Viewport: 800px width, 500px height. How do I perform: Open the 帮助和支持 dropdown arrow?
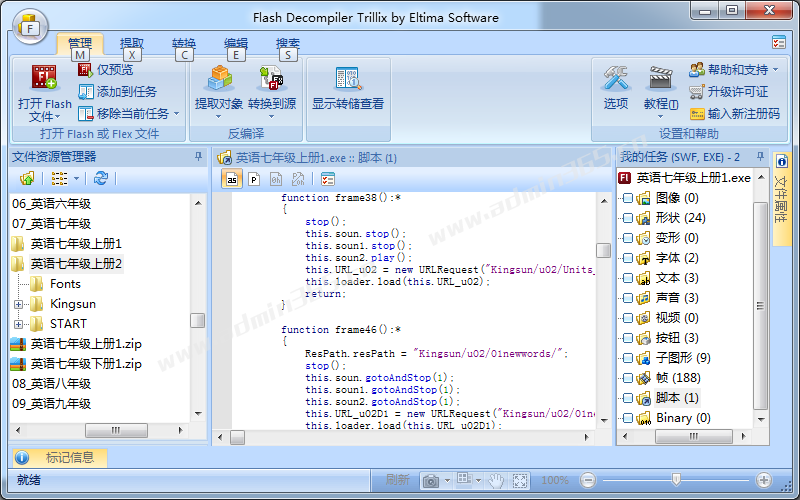pyautogui.click(x=776, y=69)
